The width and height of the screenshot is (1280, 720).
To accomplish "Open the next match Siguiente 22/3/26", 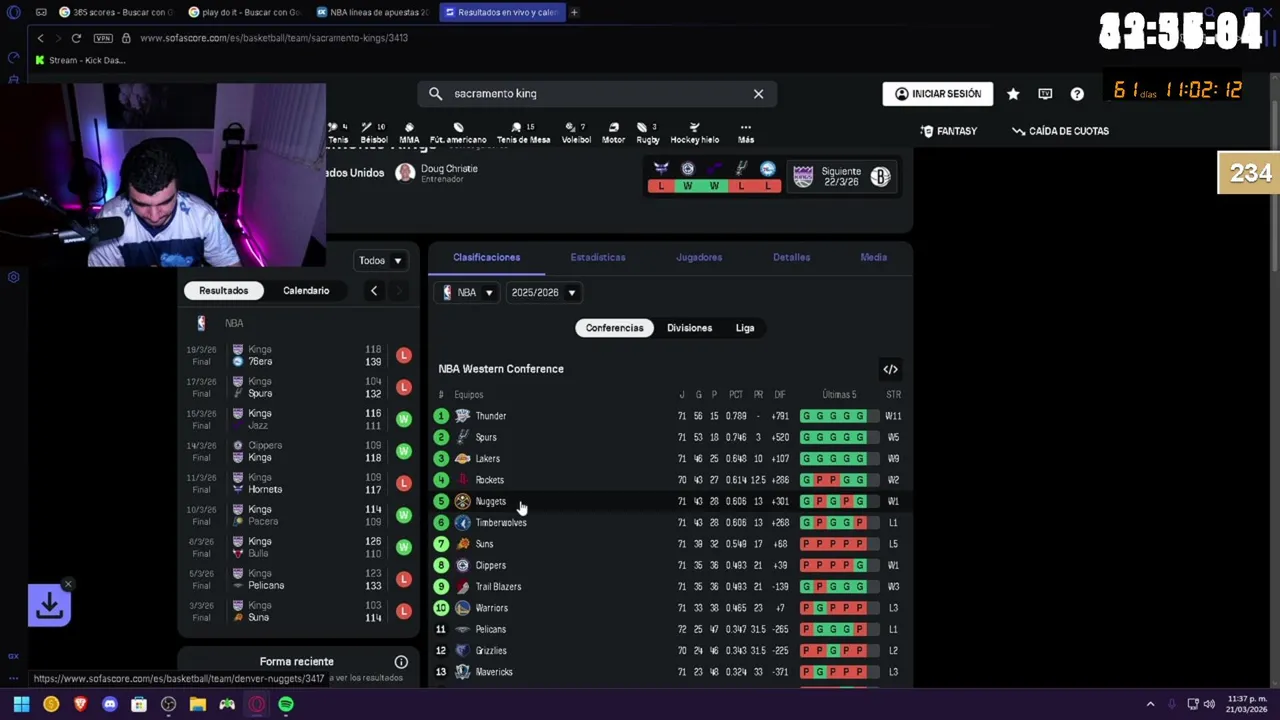I will [x=841, y=177].
